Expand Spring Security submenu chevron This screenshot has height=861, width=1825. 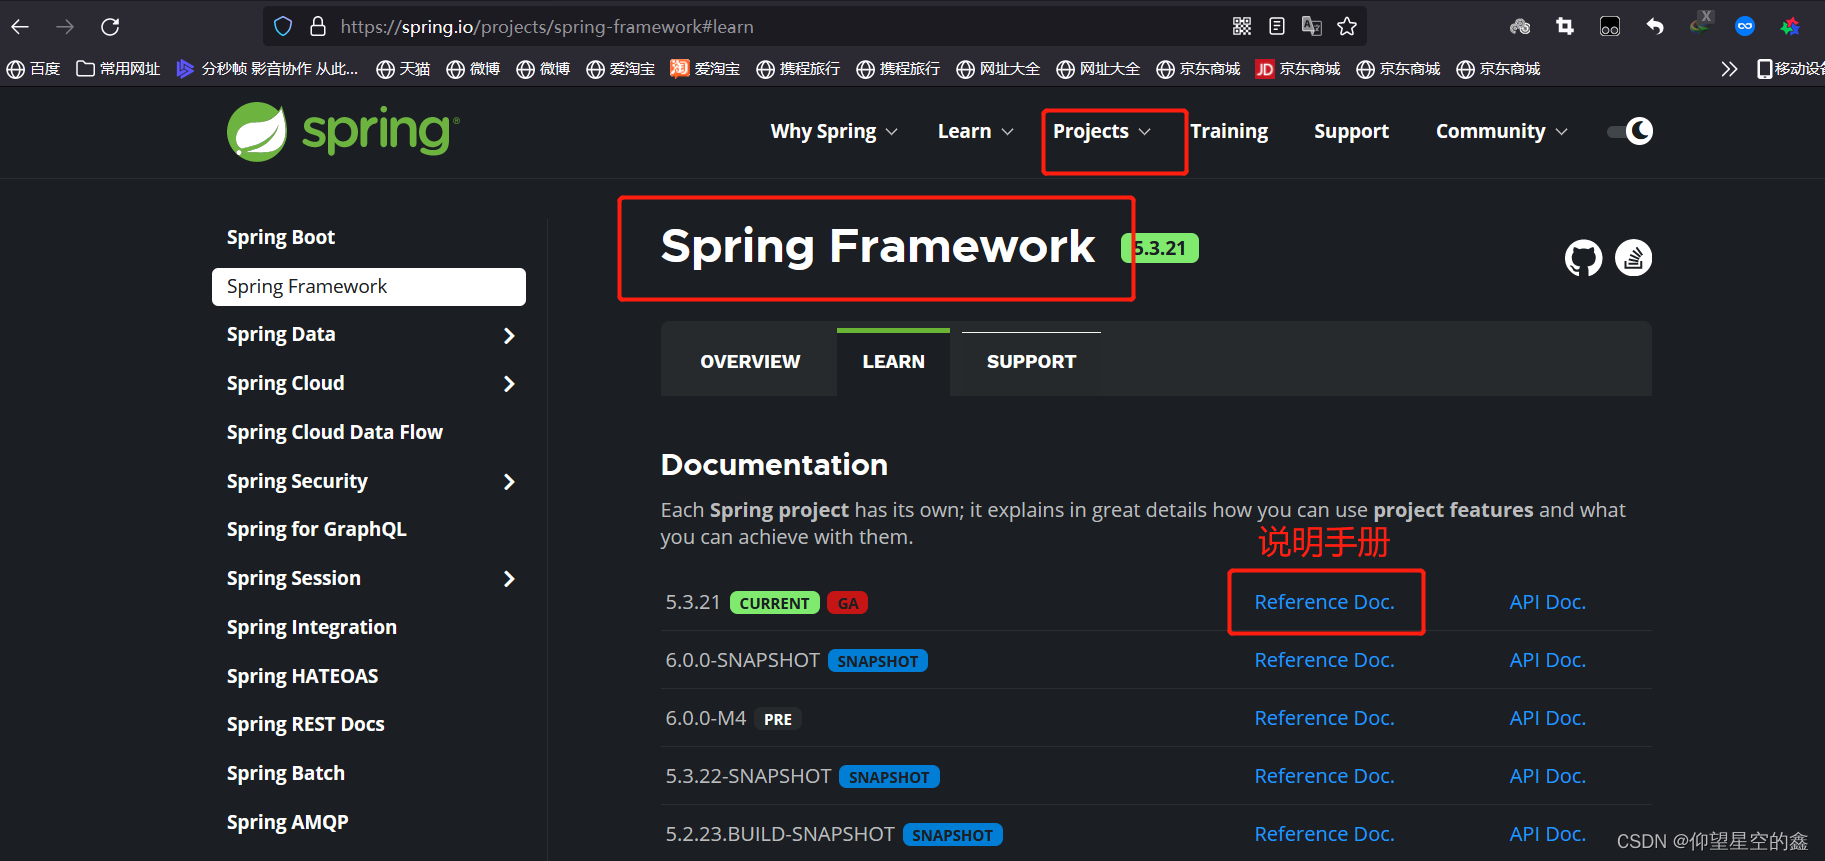click(509, 482)
